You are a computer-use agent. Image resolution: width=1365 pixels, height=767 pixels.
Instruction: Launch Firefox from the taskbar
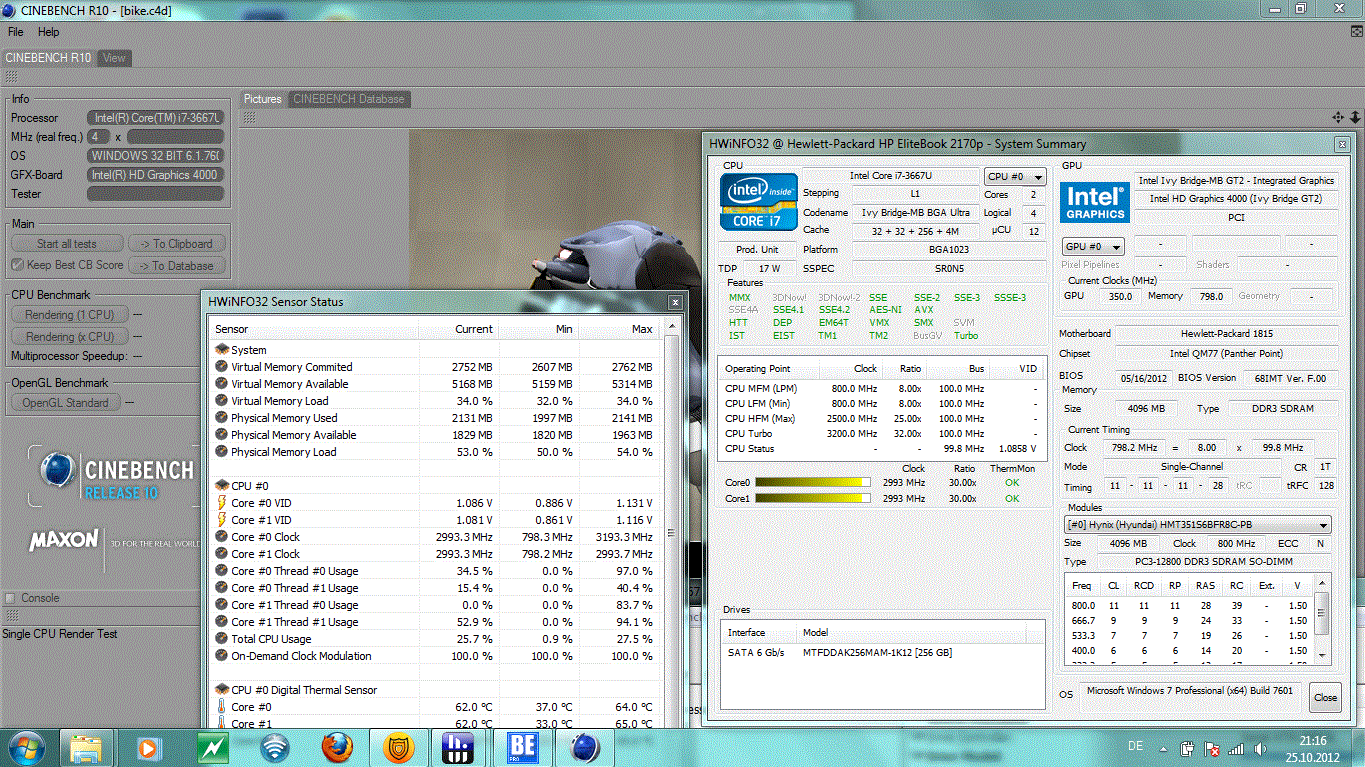click(x=337, y=747)
